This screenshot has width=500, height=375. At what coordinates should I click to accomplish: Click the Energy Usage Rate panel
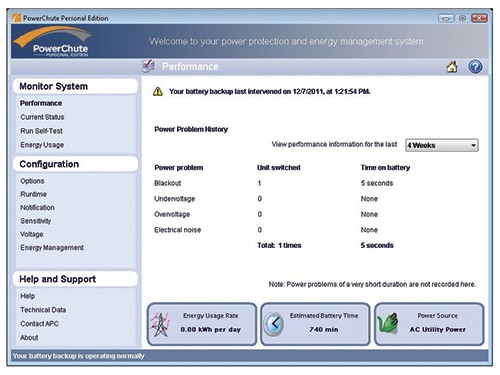coord(202,324)
